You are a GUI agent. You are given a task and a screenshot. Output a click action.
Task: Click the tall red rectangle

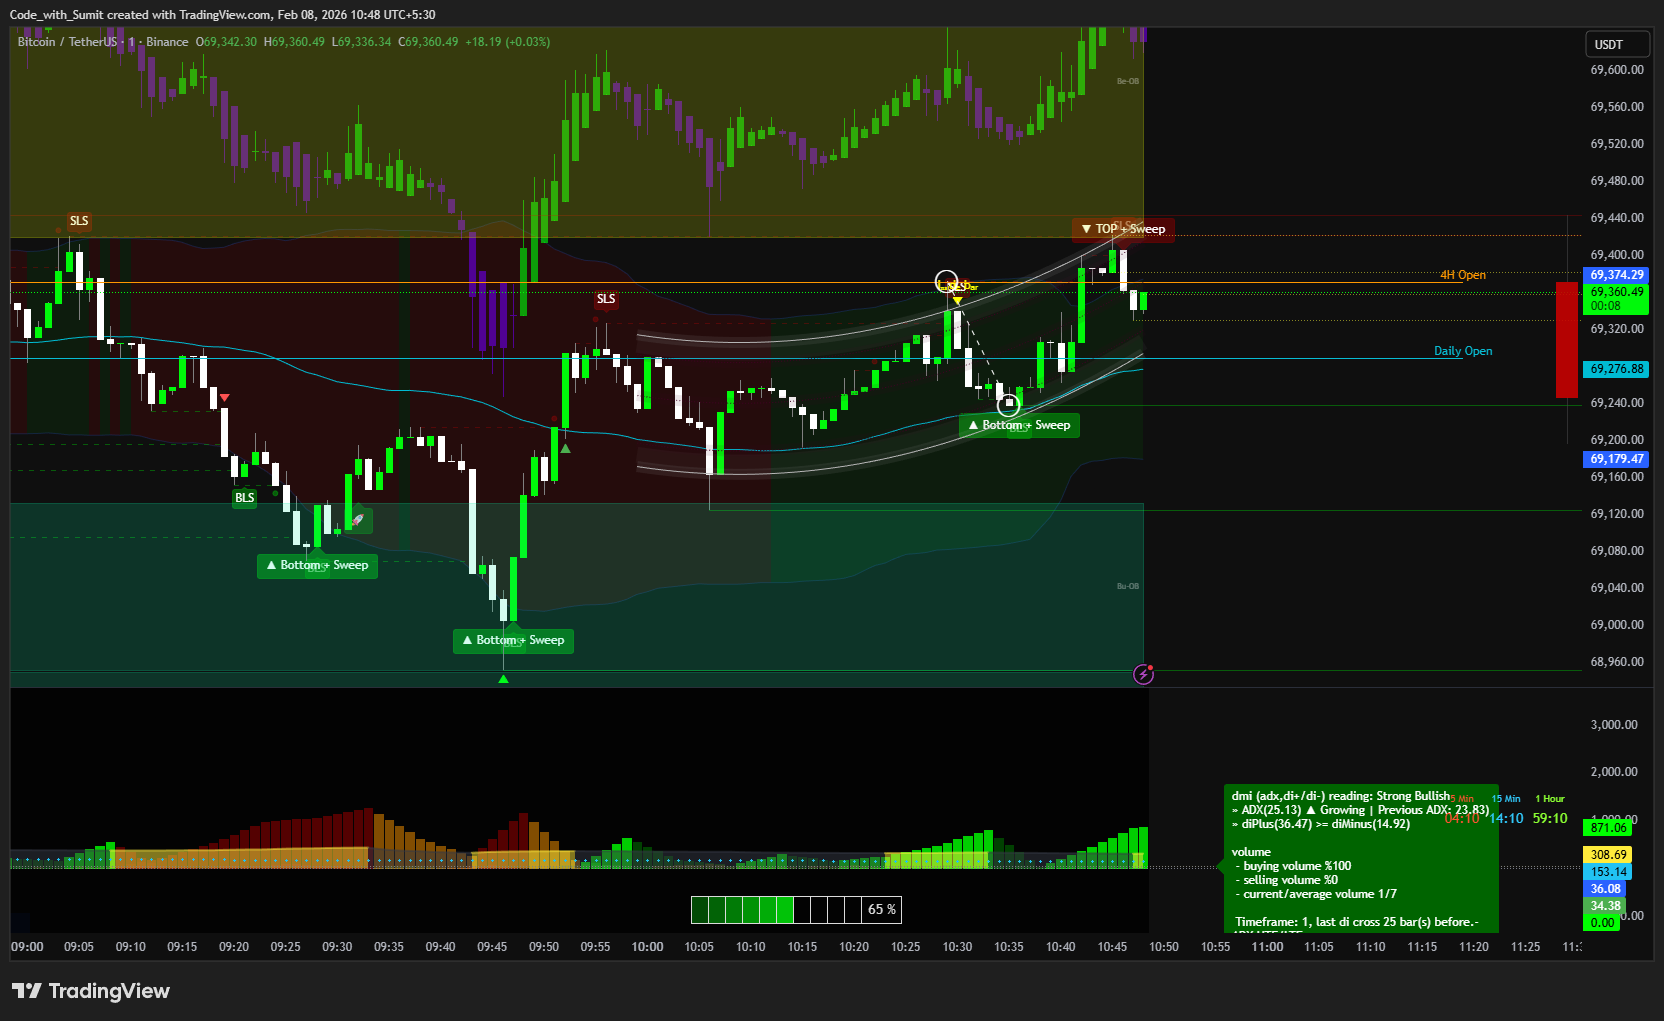(1566, 340)
